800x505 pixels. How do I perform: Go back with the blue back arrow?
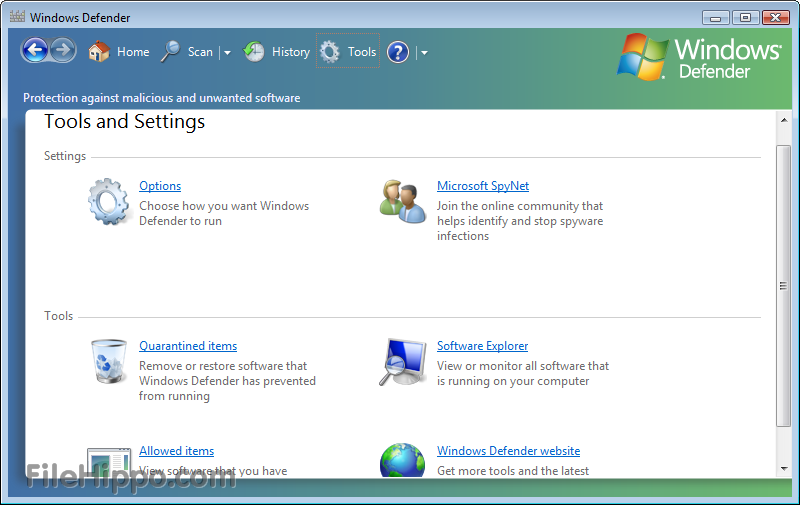tap(35, 50)
